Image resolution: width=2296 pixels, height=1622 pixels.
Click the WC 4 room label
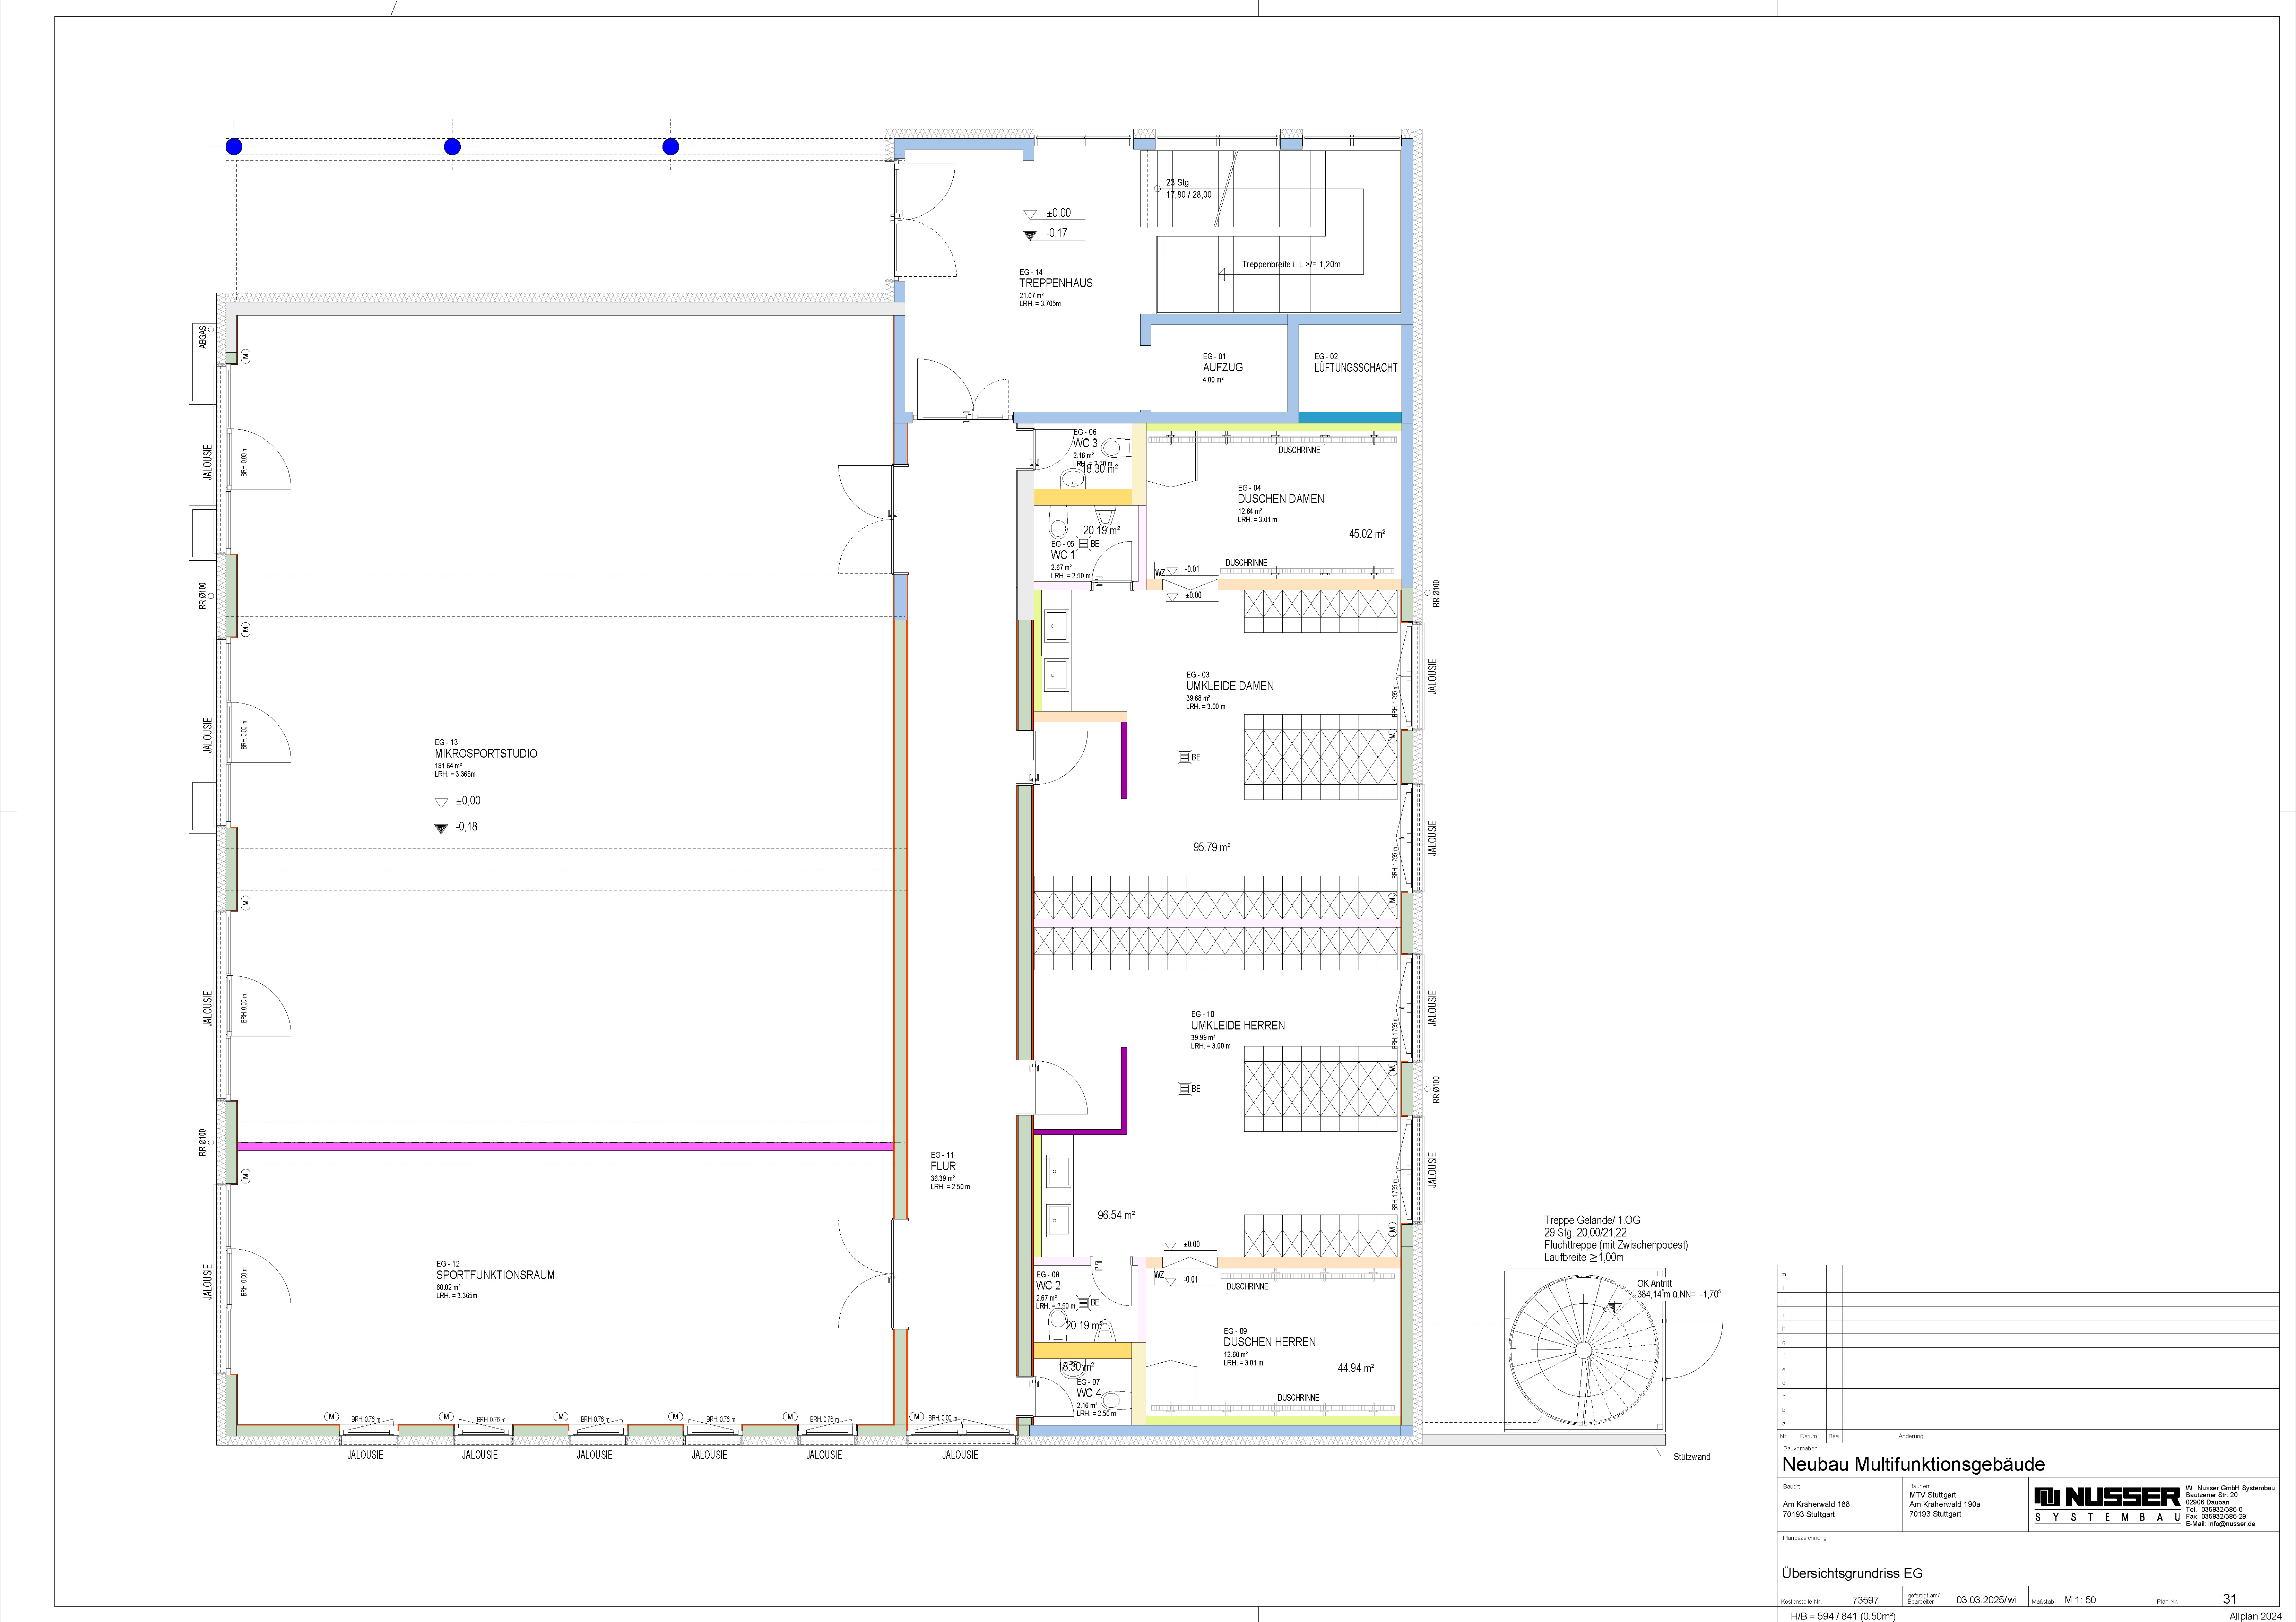(1089, 1393)
